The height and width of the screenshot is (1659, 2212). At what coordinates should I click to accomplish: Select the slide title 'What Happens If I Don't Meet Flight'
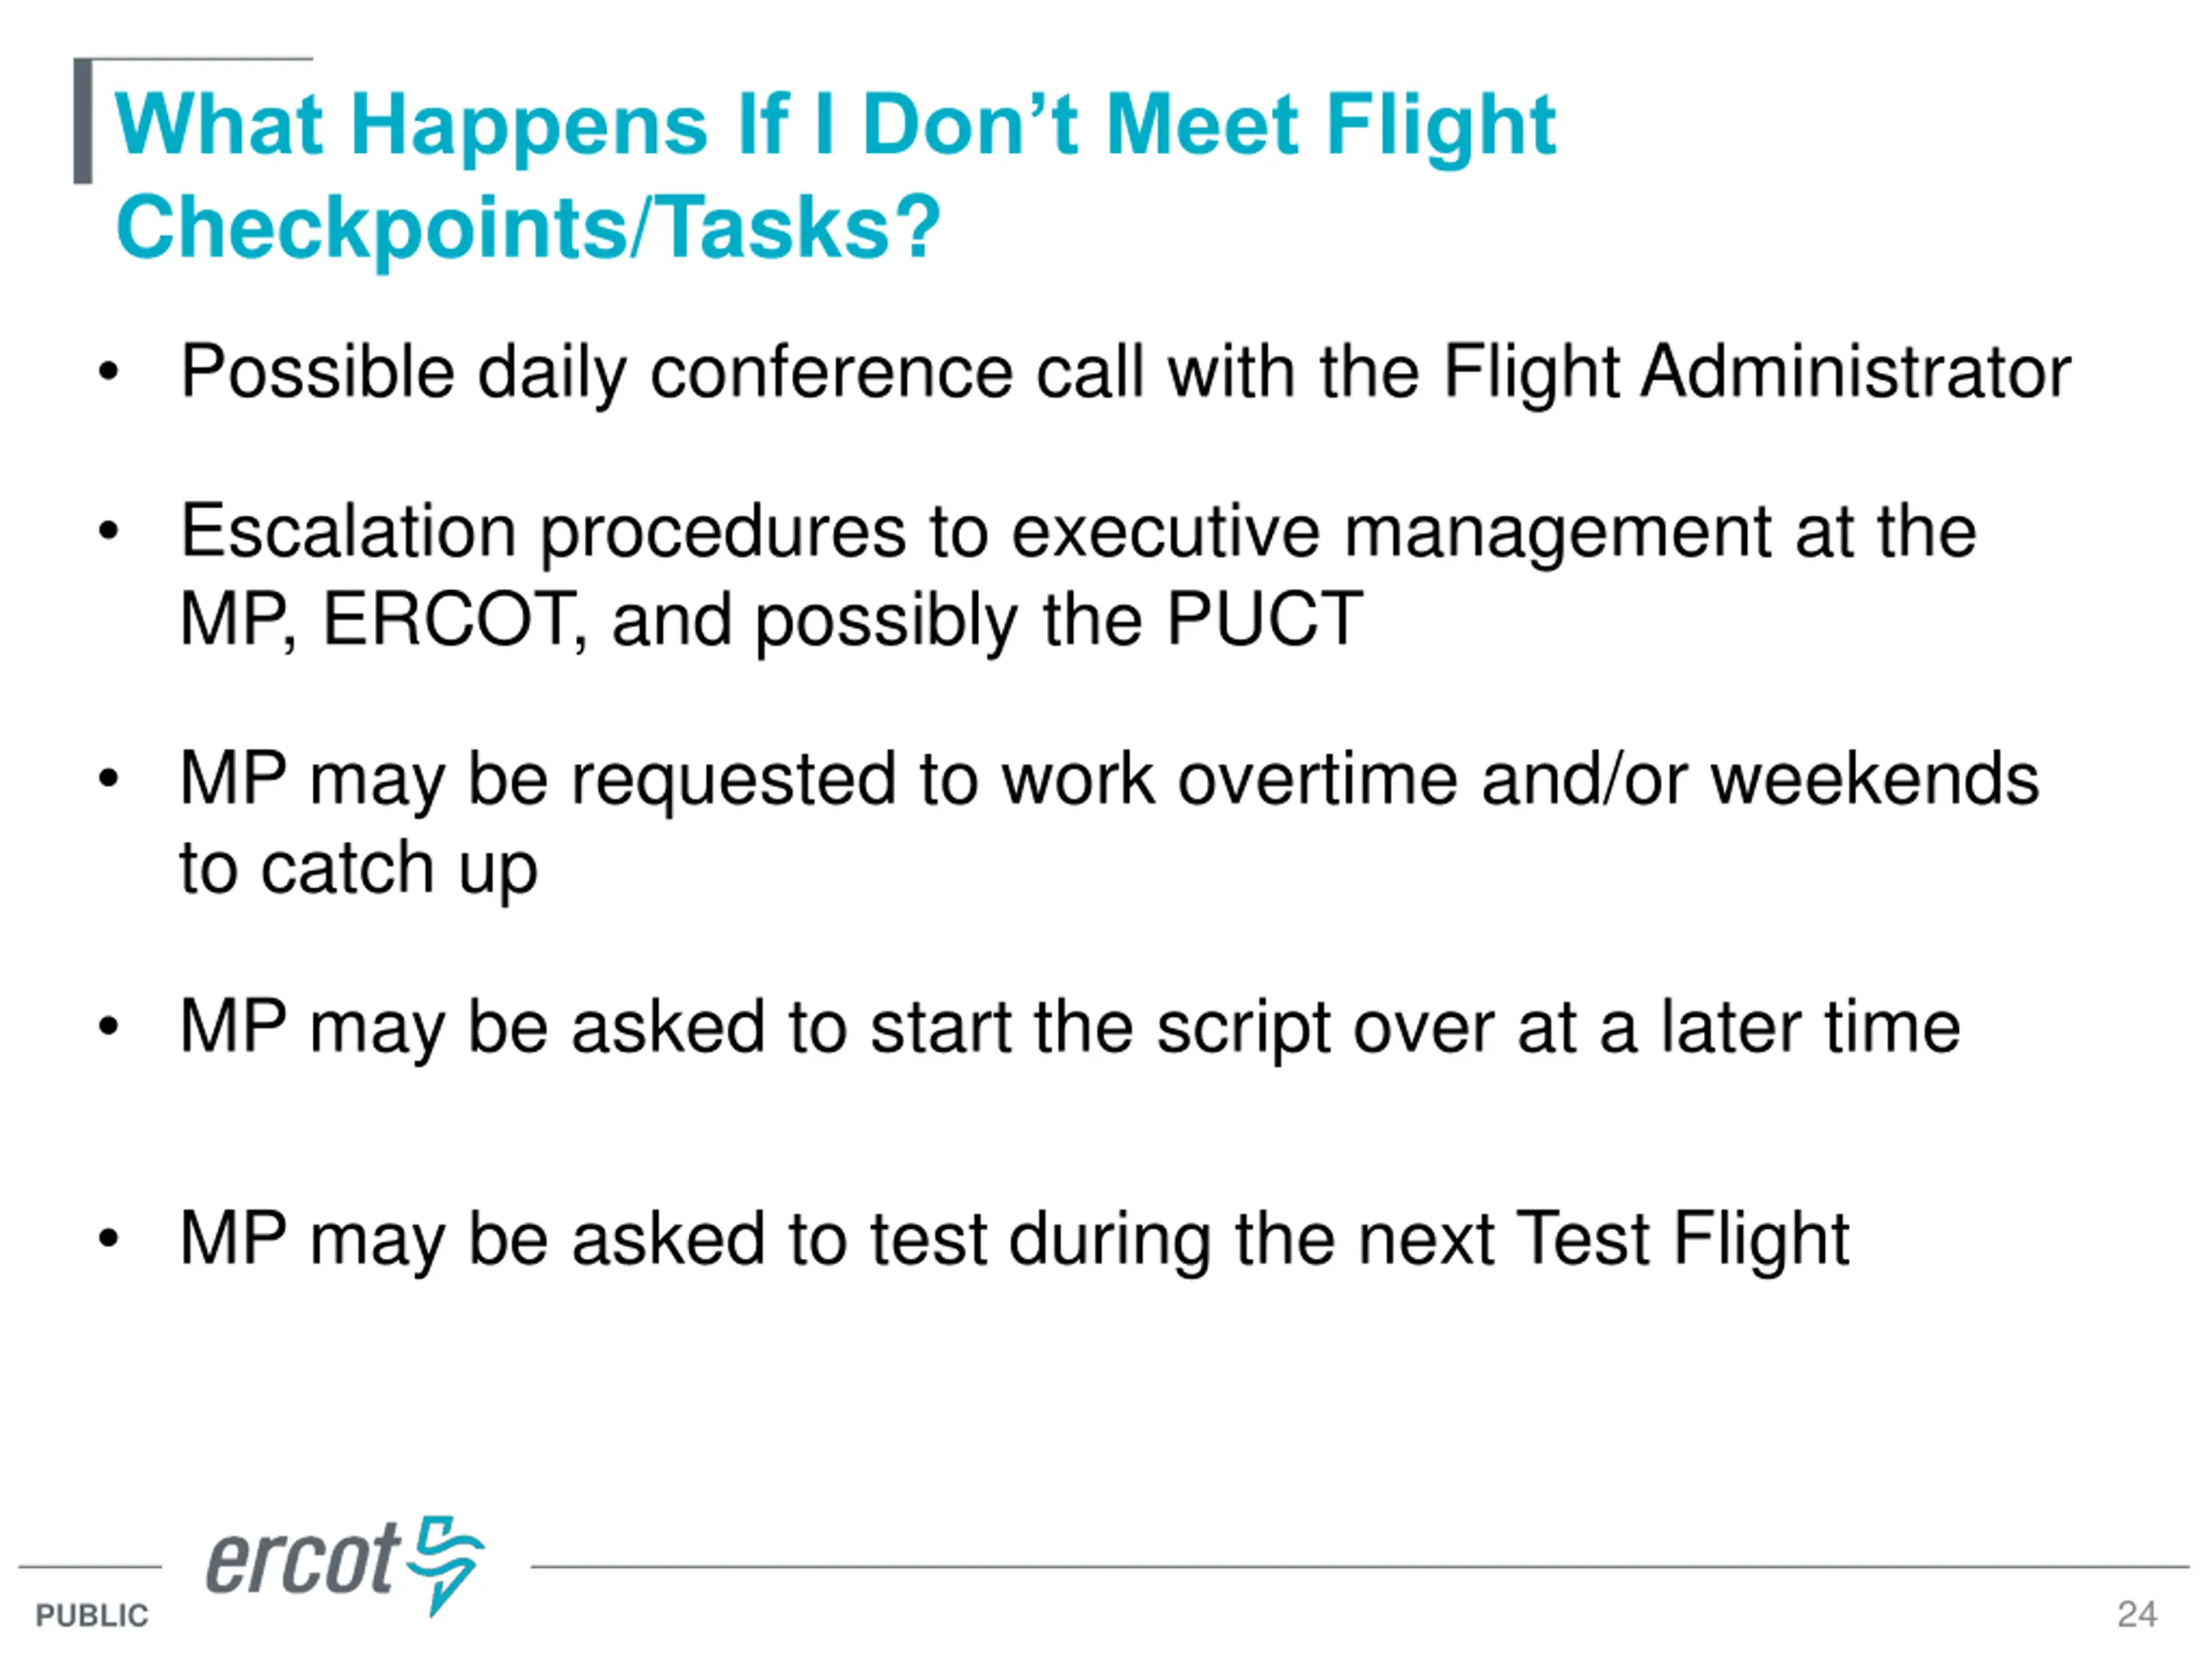point(835,126)
